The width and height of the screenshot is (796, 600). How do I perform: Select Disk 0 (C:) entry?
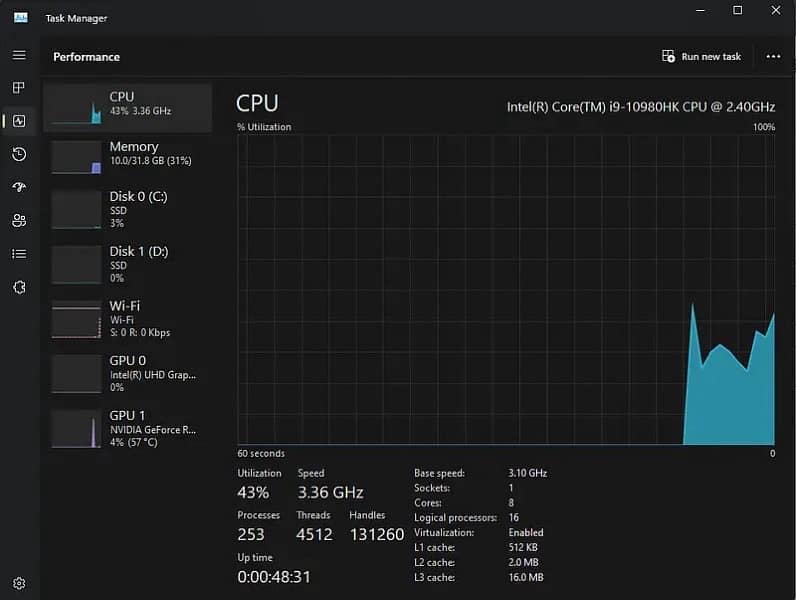[127, 209]
